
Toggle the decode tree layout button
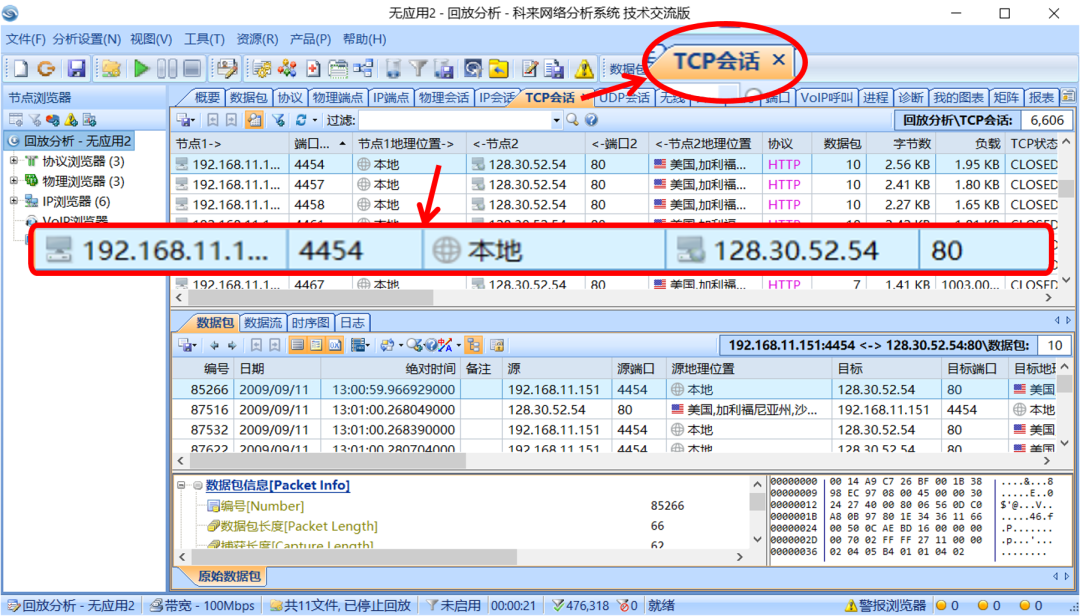474,345
